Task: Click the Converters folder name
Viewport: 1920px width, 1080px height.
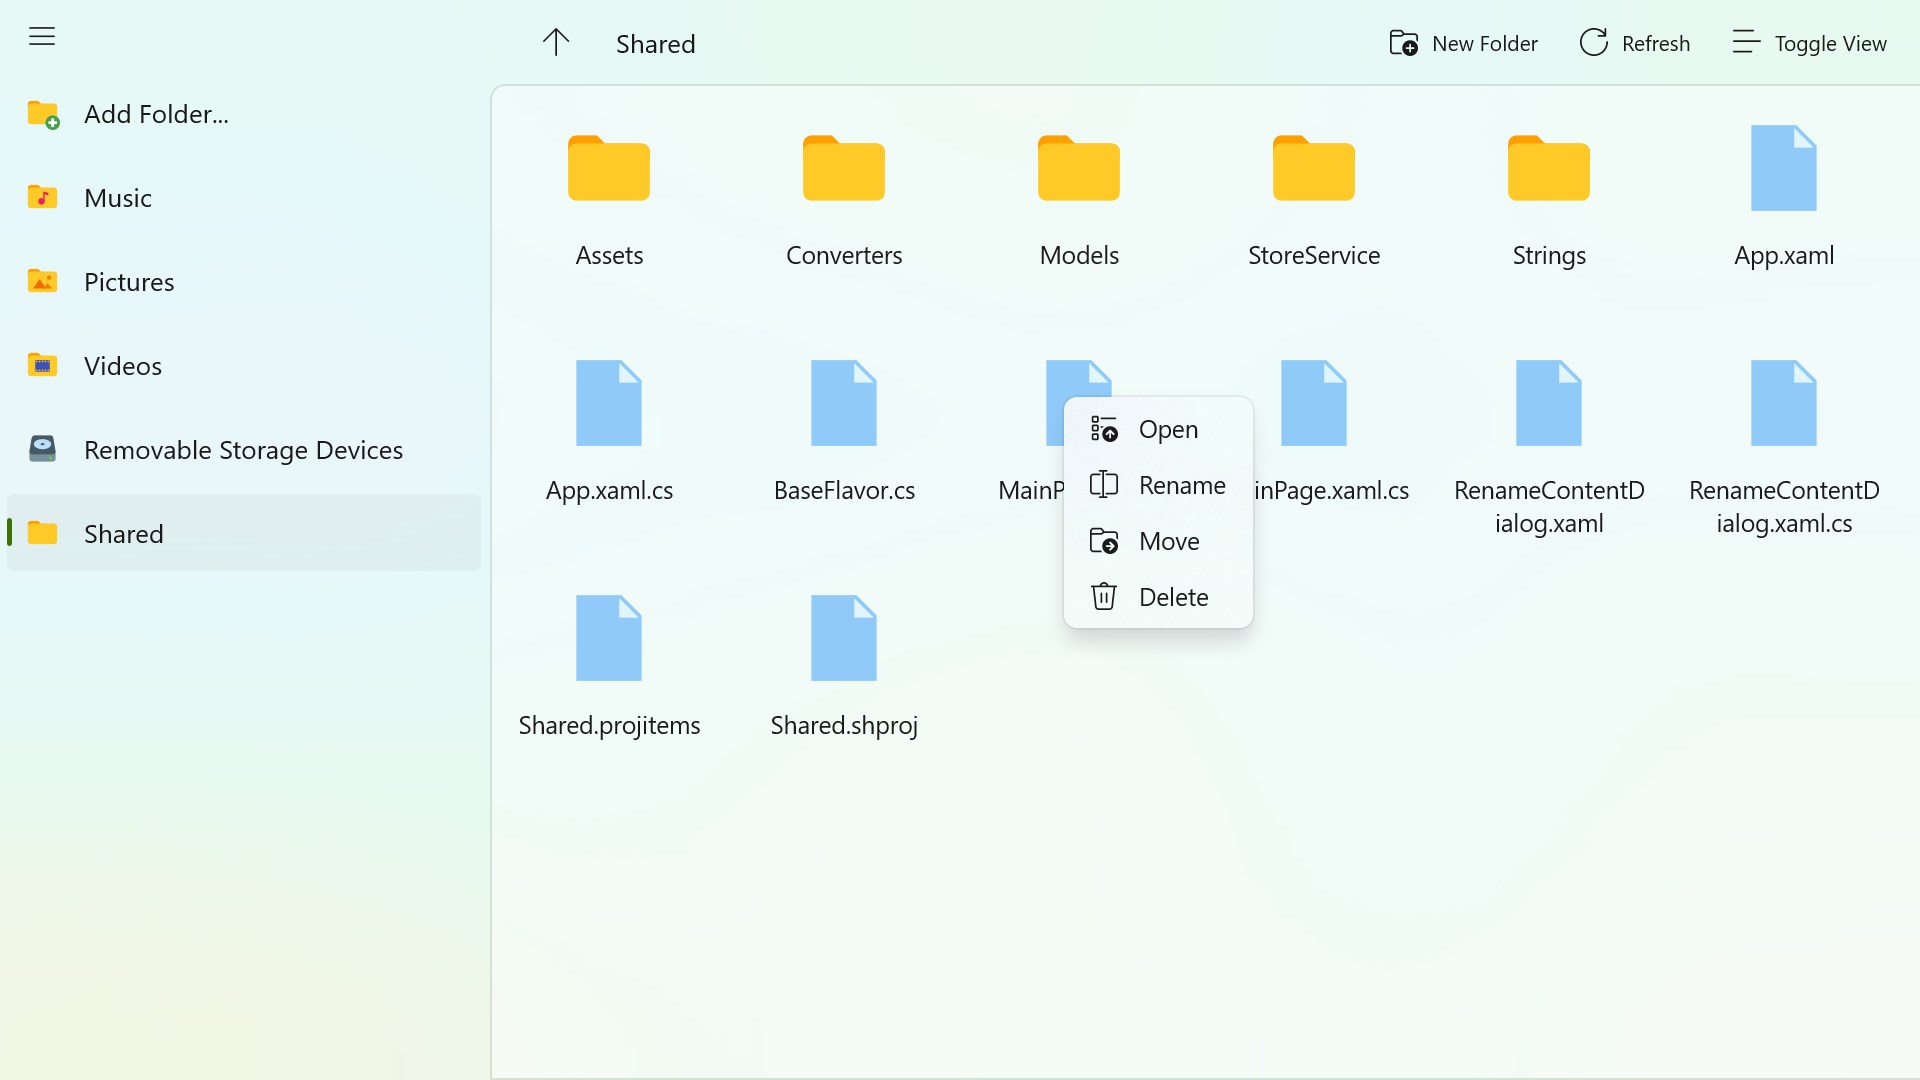Action: click(844, 255)
